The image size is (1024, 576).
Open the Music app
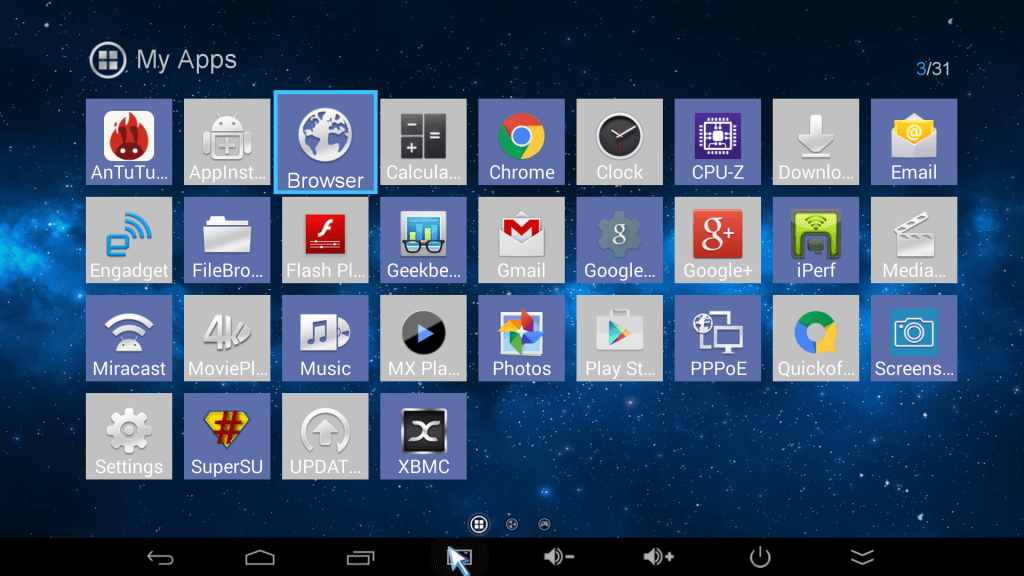(325, 338)
